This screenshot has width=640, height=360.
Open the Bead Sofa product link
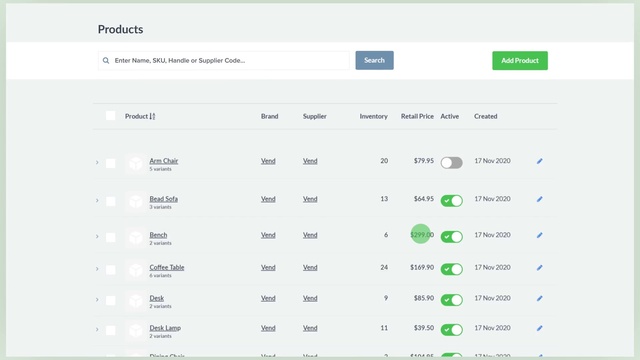pyautogui.click(x=163, y=199)
